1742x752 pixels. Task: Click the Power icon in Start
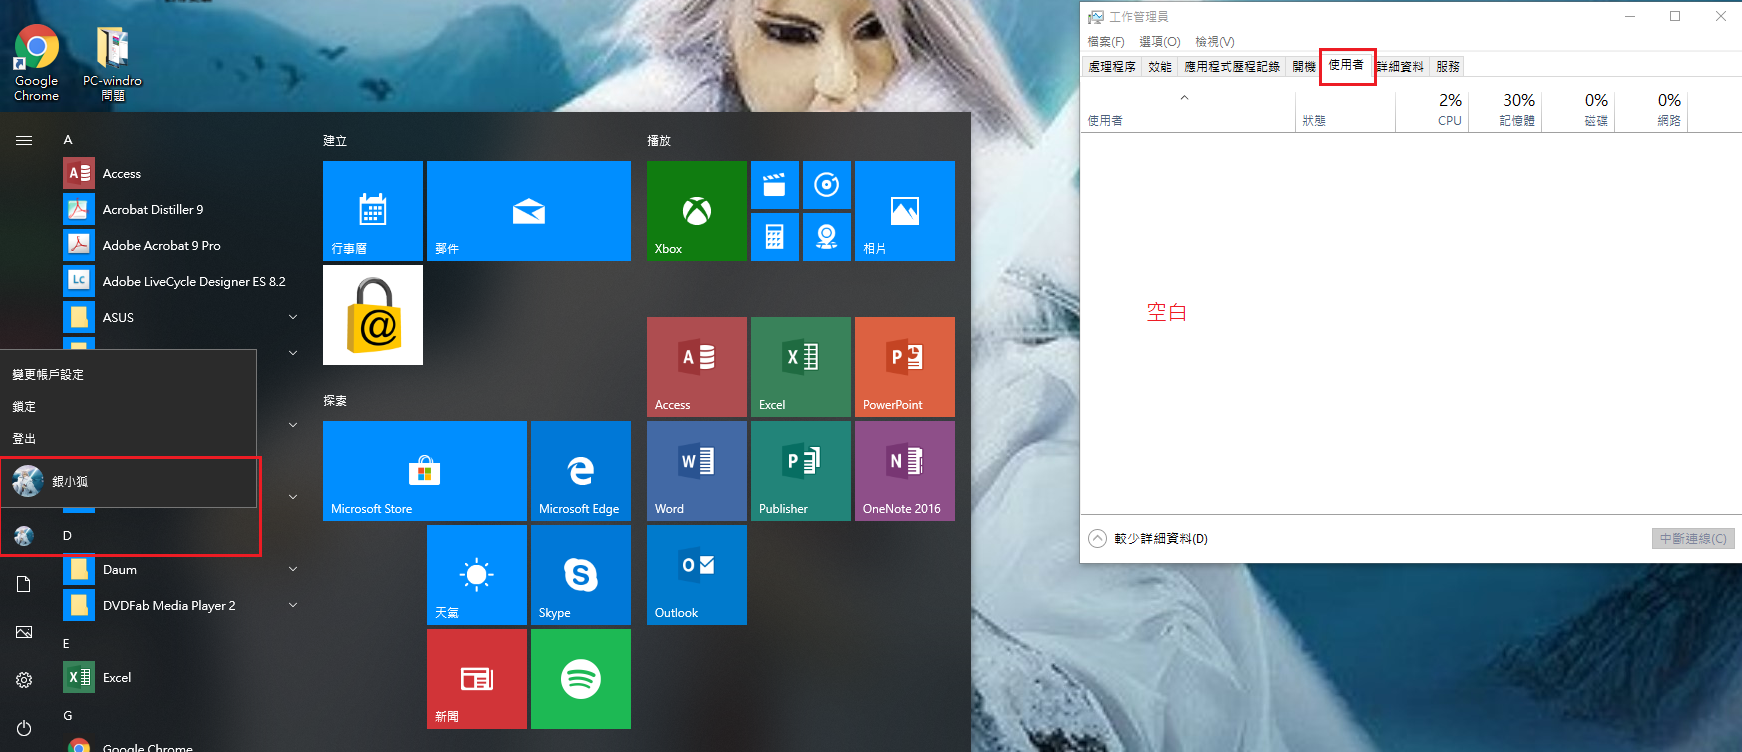(24, 728)
